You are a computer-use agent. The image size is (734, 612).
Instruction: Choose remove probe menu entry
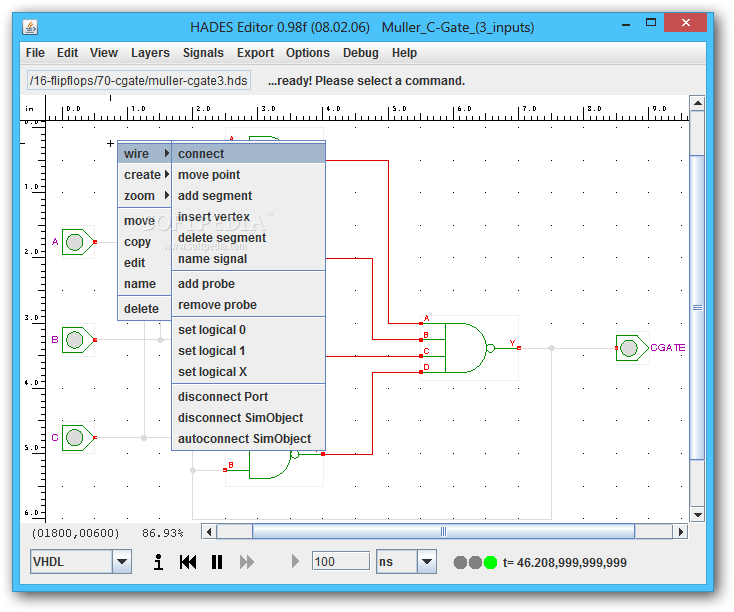point(249,305)
